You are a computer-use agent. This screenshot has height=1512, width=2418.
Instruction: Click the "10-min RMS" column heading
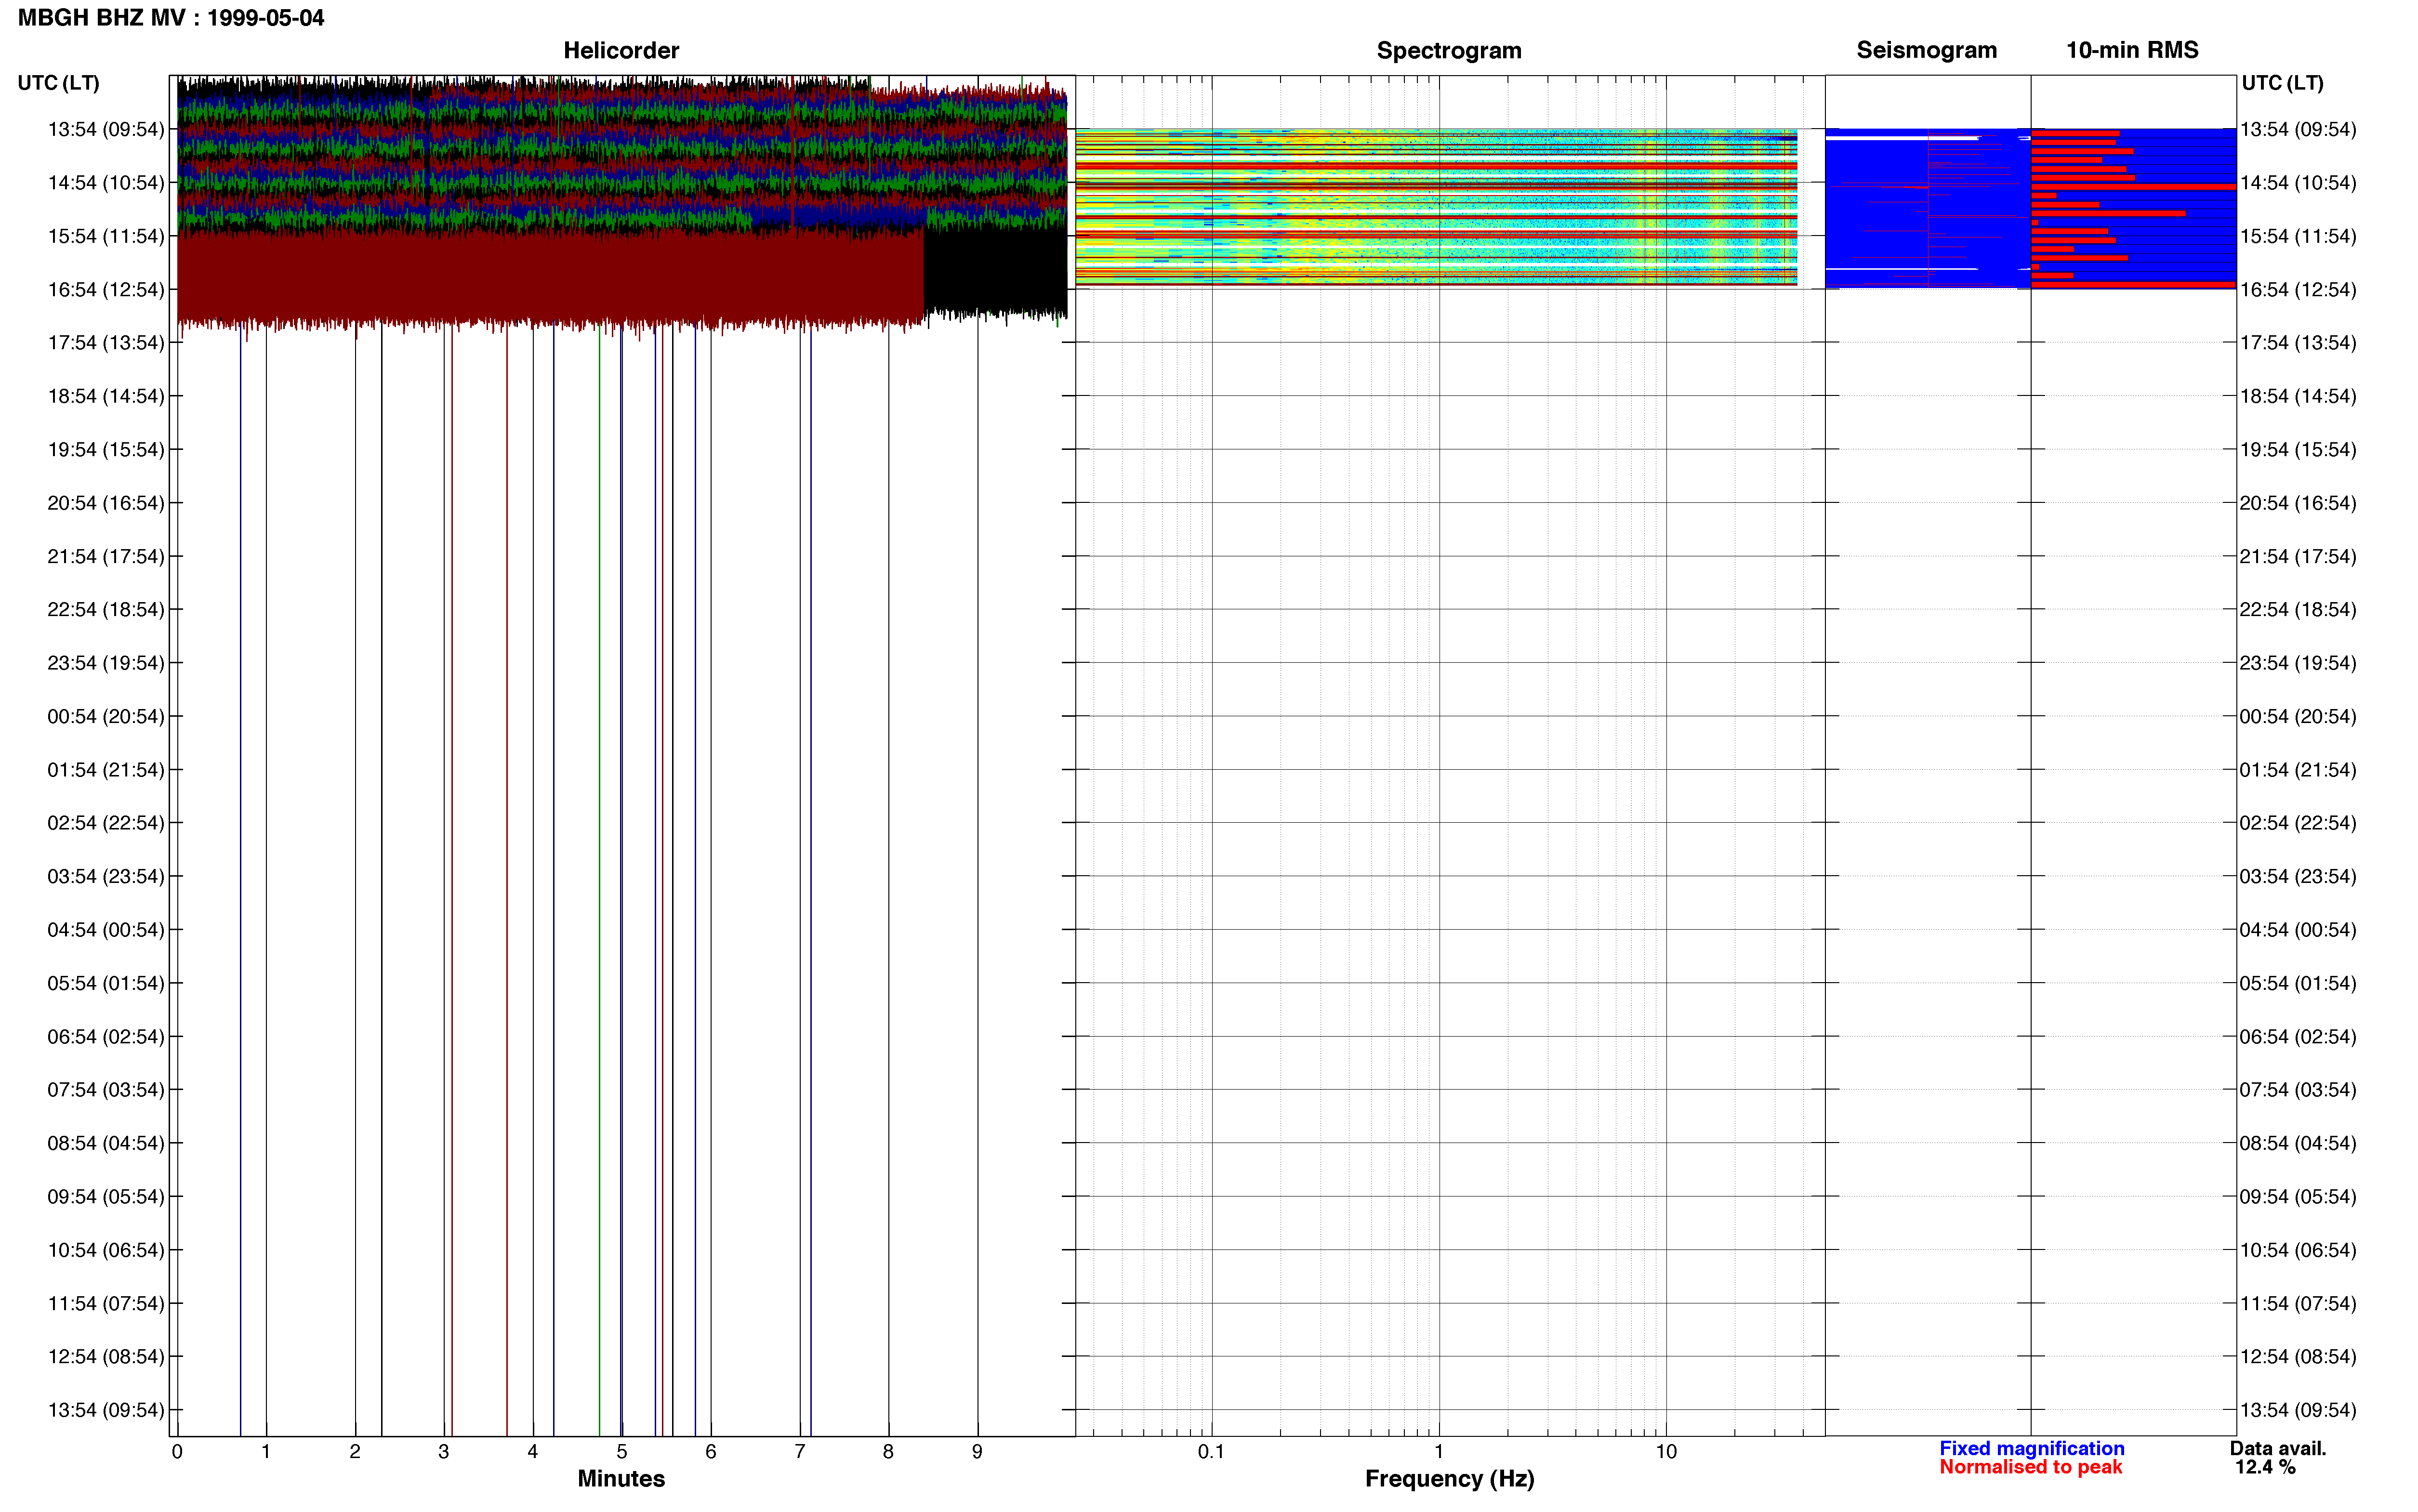click(2132, 50)
